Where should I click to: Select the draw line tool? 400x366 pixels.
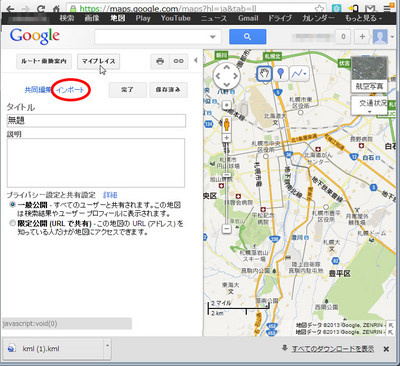coord(299,73)
